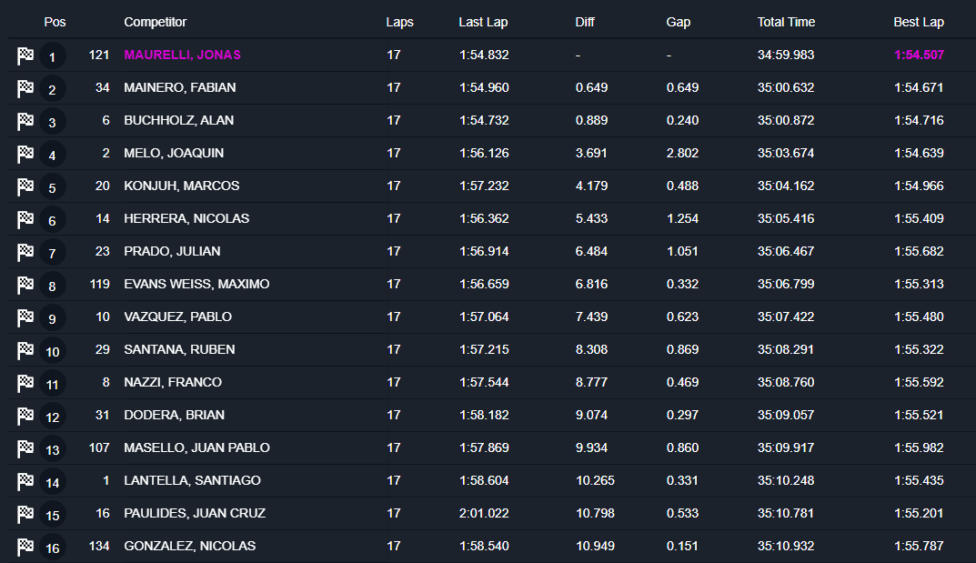Screen dimensions: 976x563
Task: Click the Total Time column header
Action: point(786,22)
